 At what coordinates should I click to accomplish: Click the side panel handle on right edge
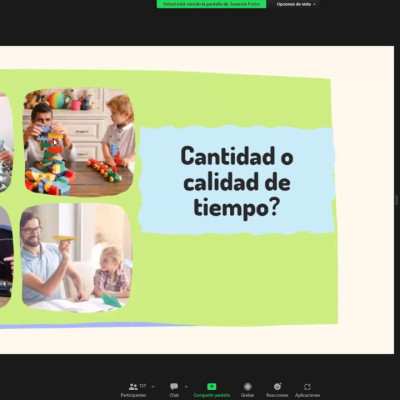397,200
